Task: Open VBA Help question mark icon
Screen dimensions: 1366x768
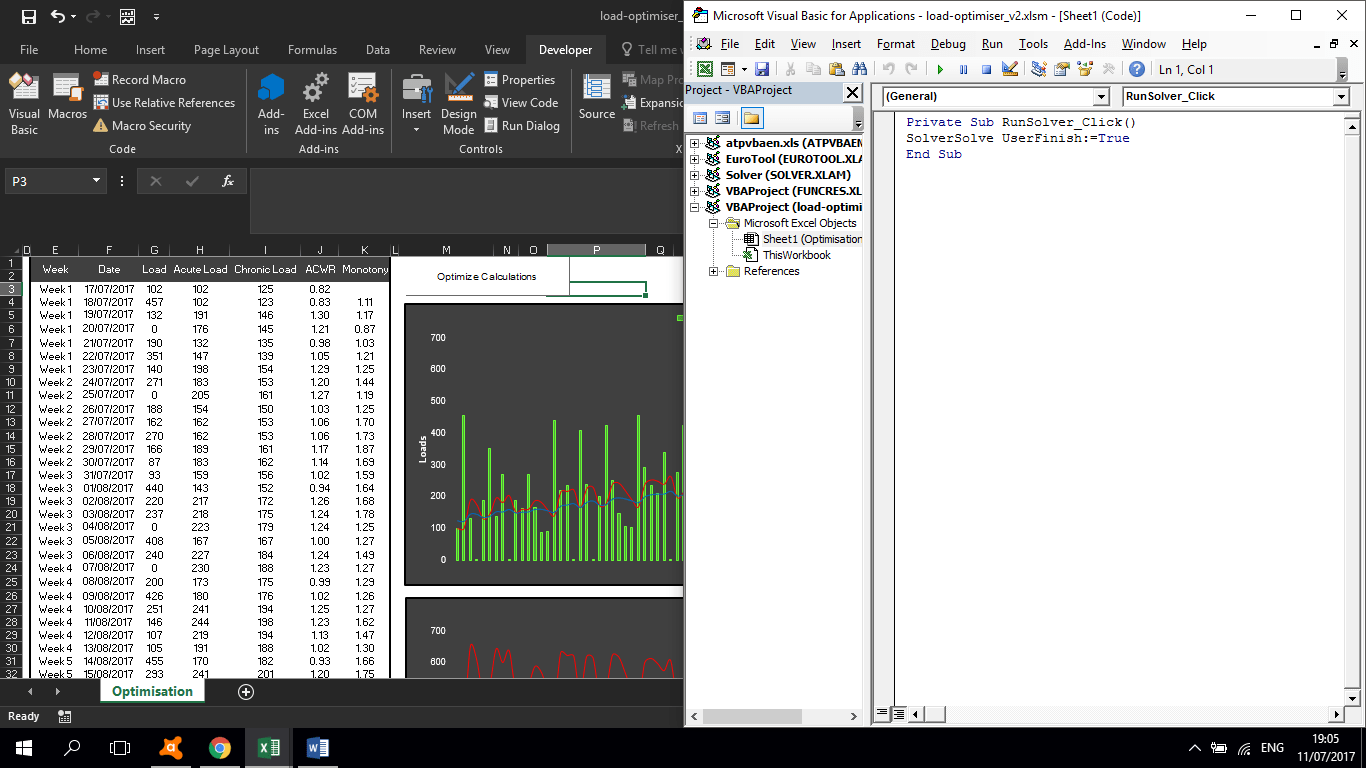Action: point(1137,70)
